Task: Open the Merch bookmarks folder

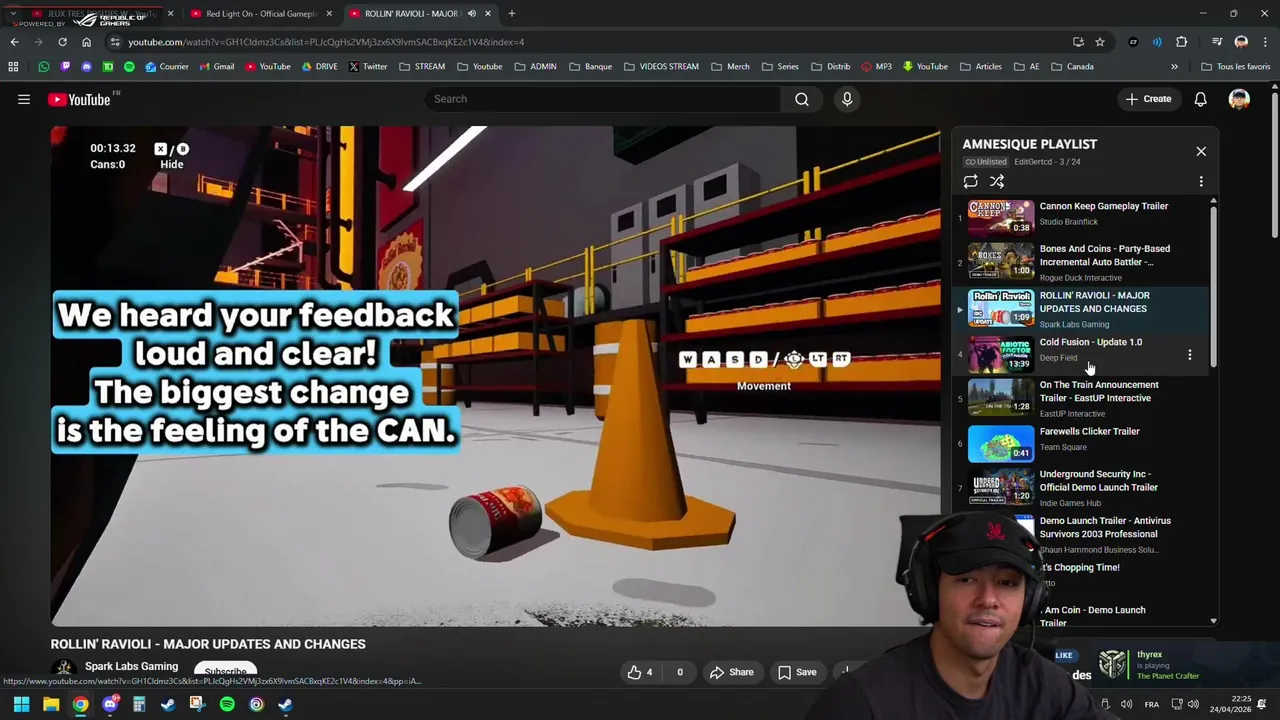Action: click(730, 67)
